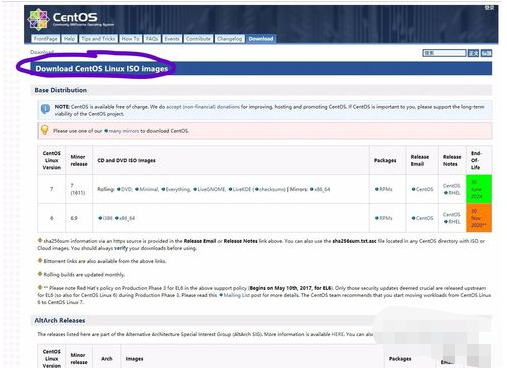Open the x86_64 link for CentOS 6.9

click(125, 218)
